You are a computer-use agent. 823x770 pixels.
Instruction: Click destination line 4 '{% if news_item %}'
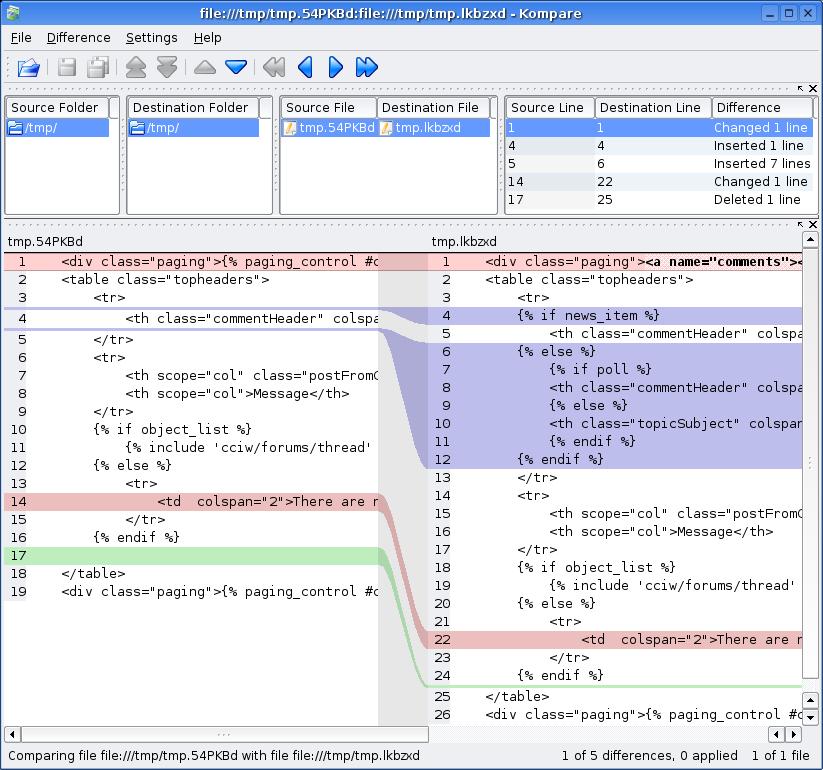[616, 315]
